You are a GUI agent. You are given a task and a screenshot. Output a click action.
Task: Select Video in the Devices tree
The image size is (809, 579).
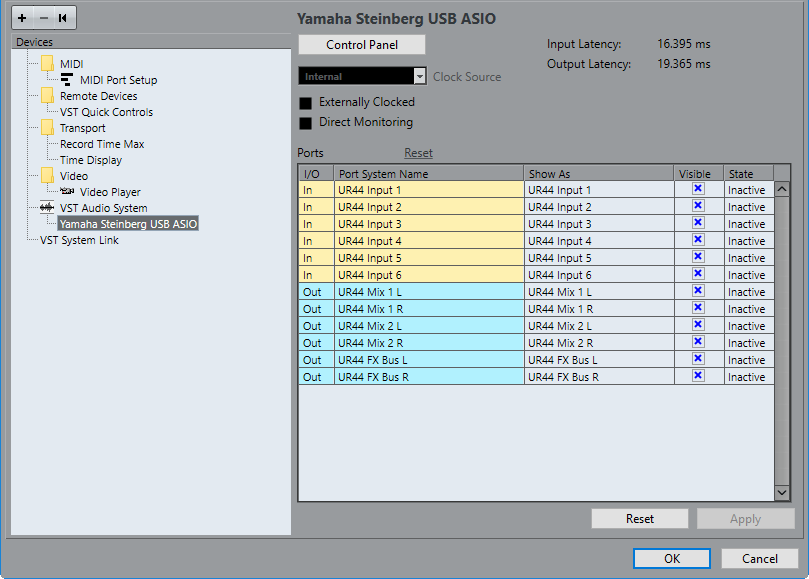point(74,176)
